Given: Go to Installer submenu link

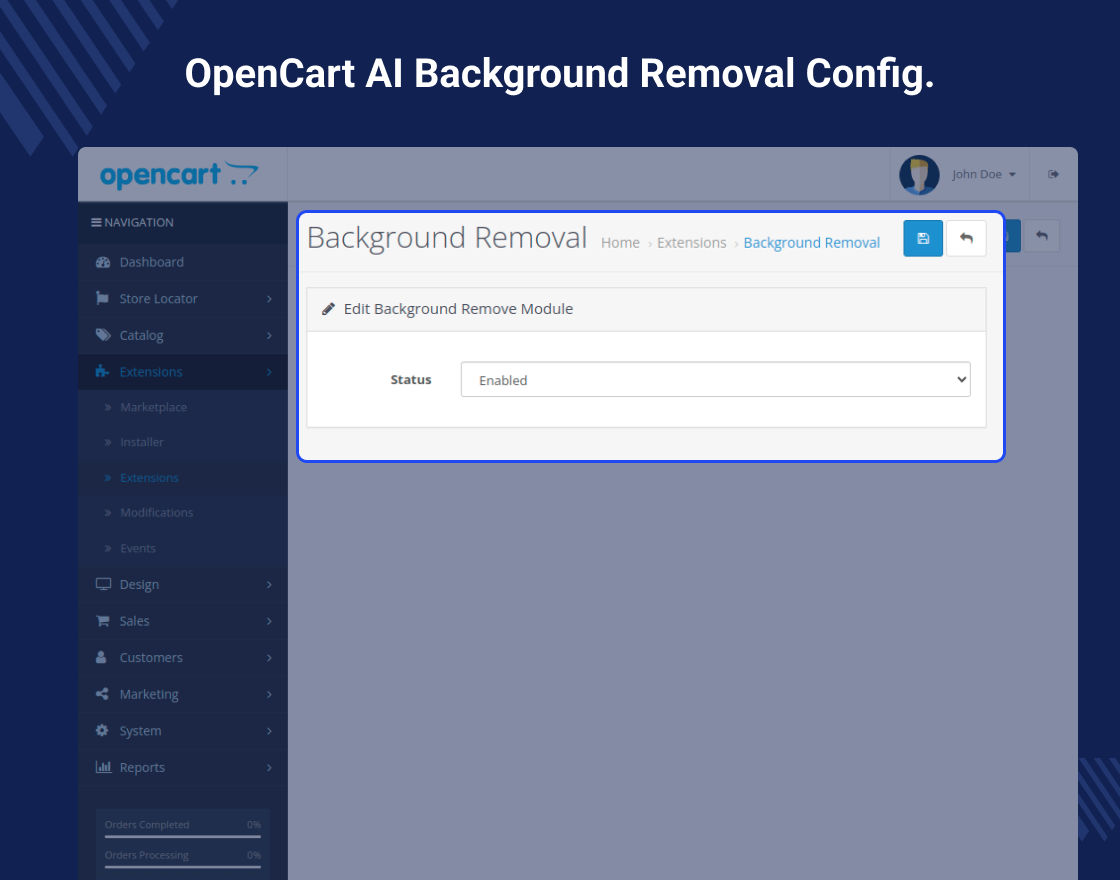Looking at the screenshot, I should click(x=141, y=442).
